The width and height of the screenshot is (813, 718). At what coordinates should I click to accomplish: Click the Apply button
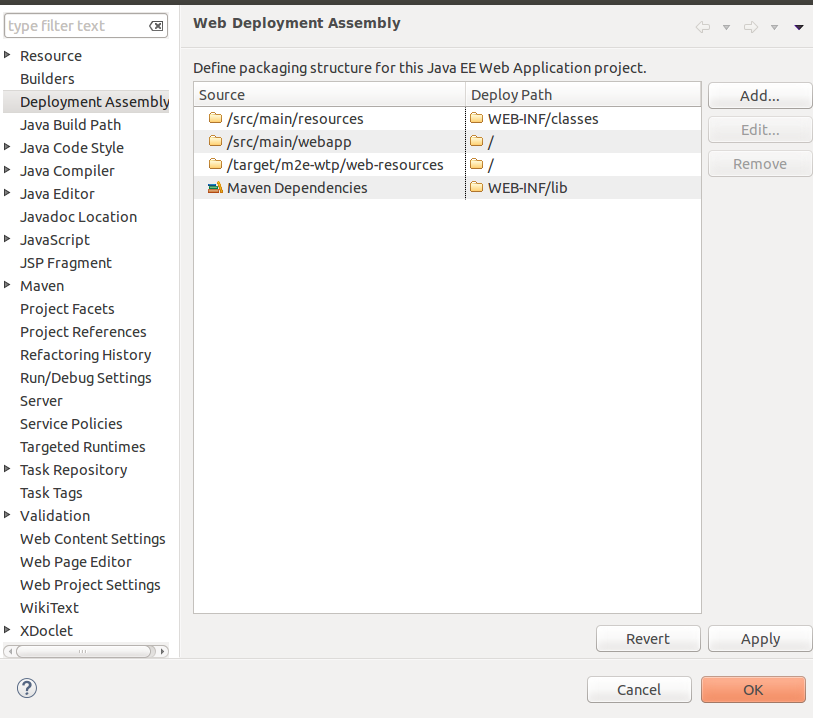click(x=760, y=639)
